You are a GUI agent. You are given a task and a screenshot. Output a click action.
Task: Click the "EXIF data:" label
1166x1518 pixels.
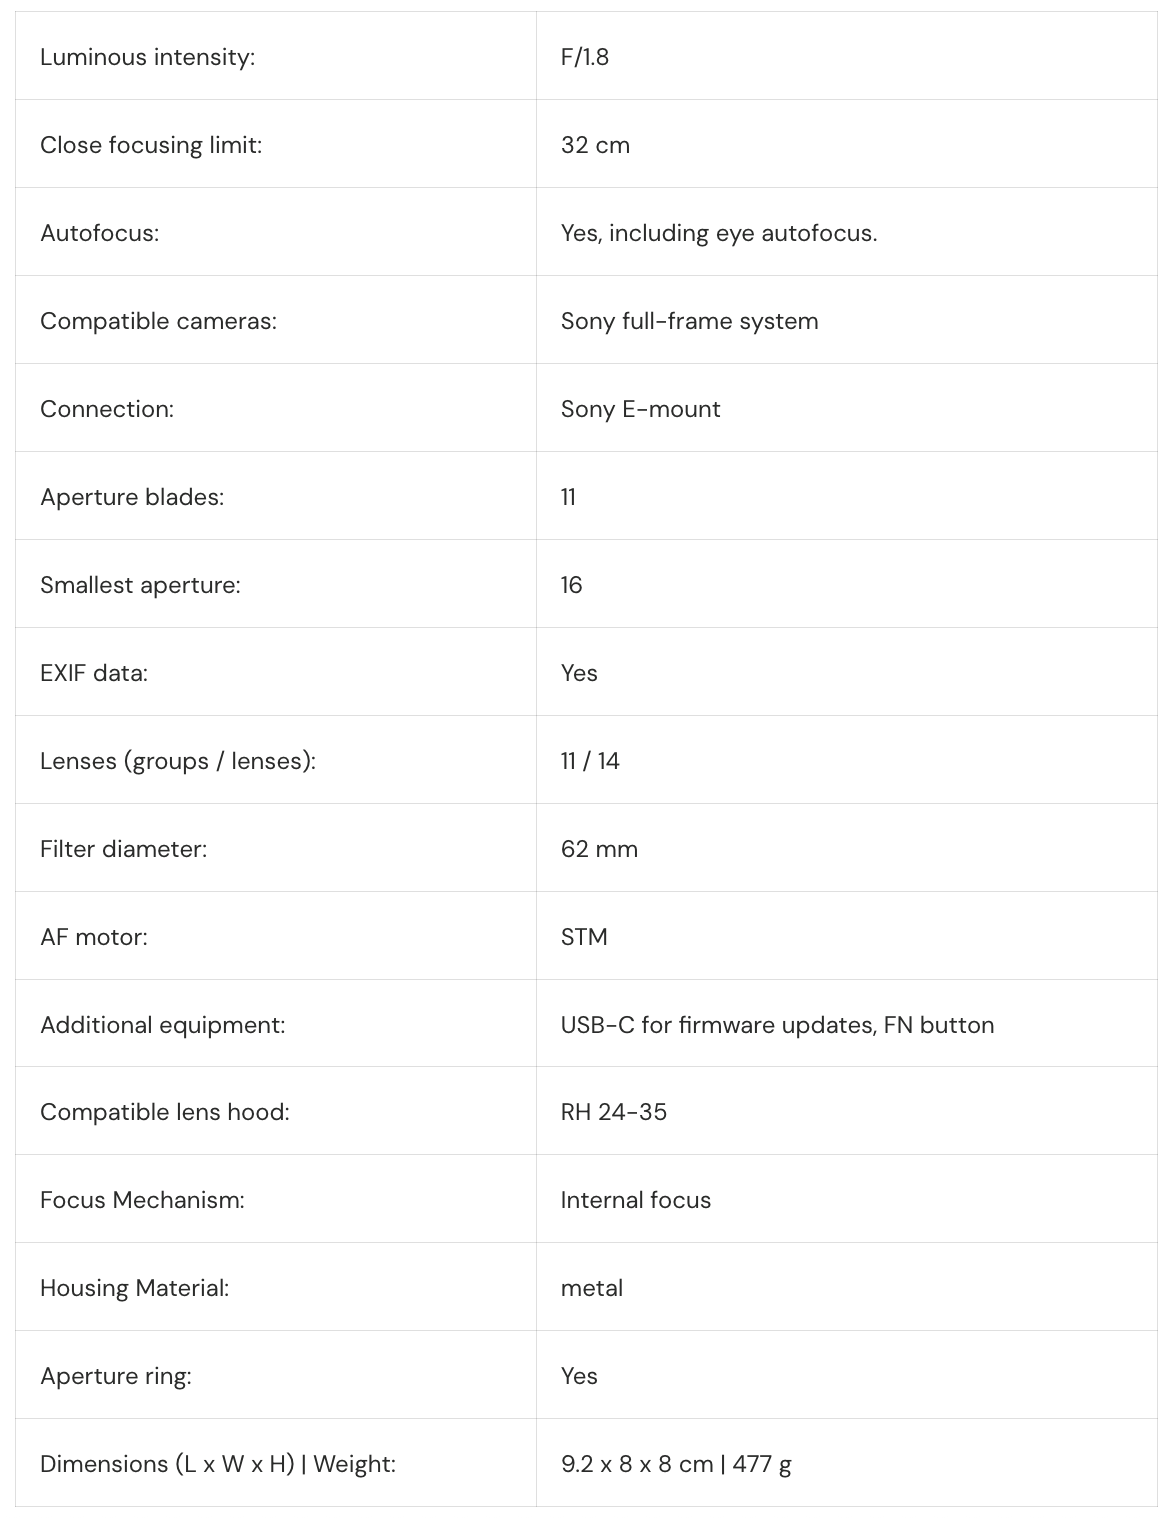point(94,673)
